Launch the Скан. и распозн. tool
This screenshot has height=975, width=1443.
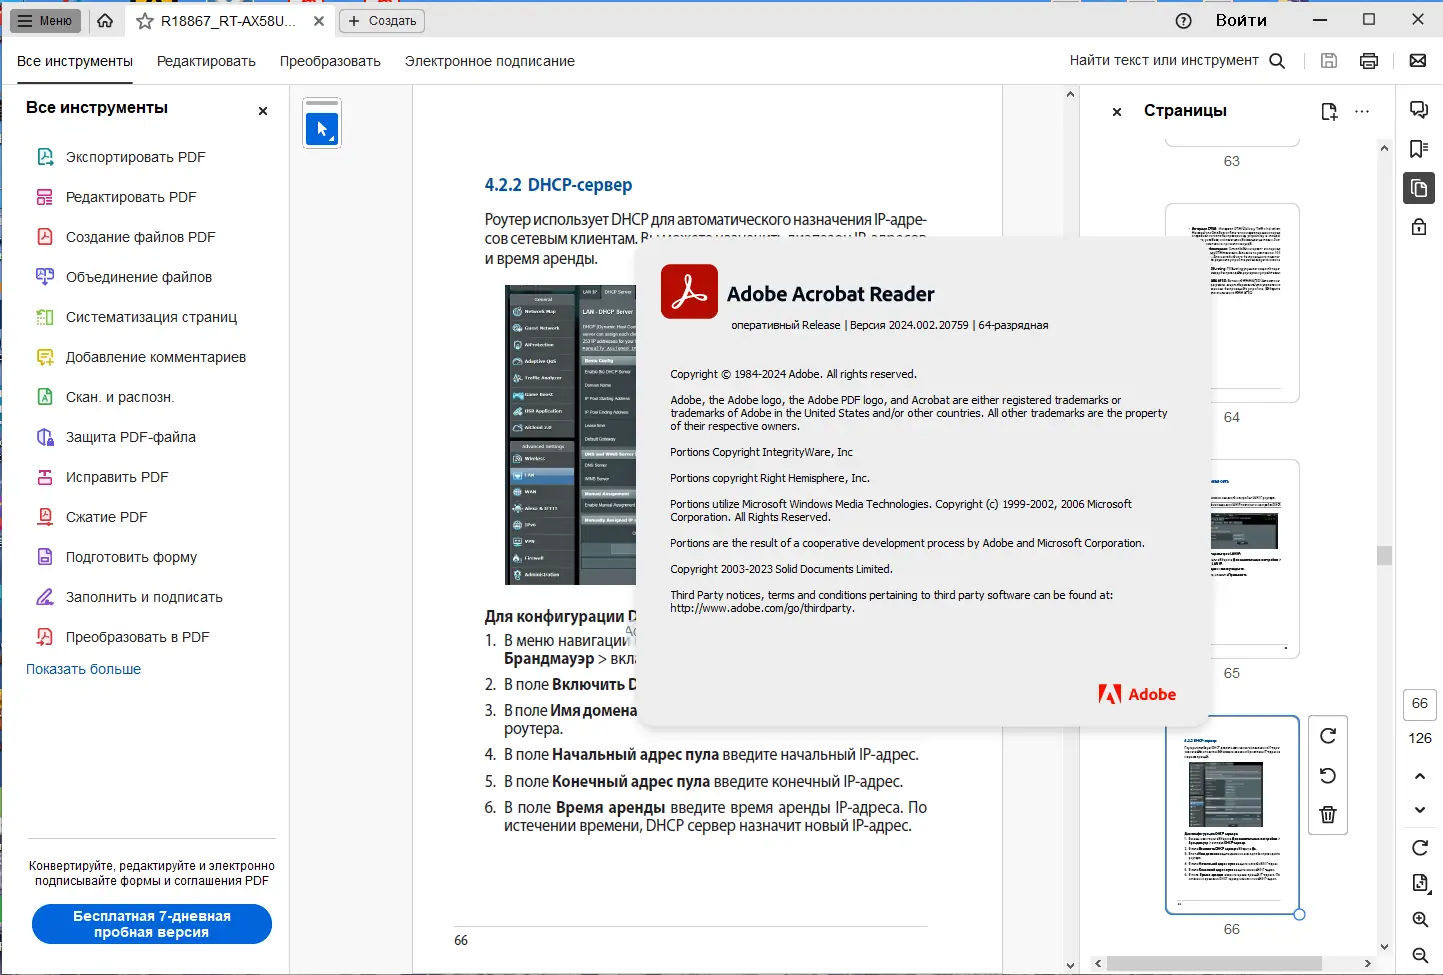click(120, 397)
